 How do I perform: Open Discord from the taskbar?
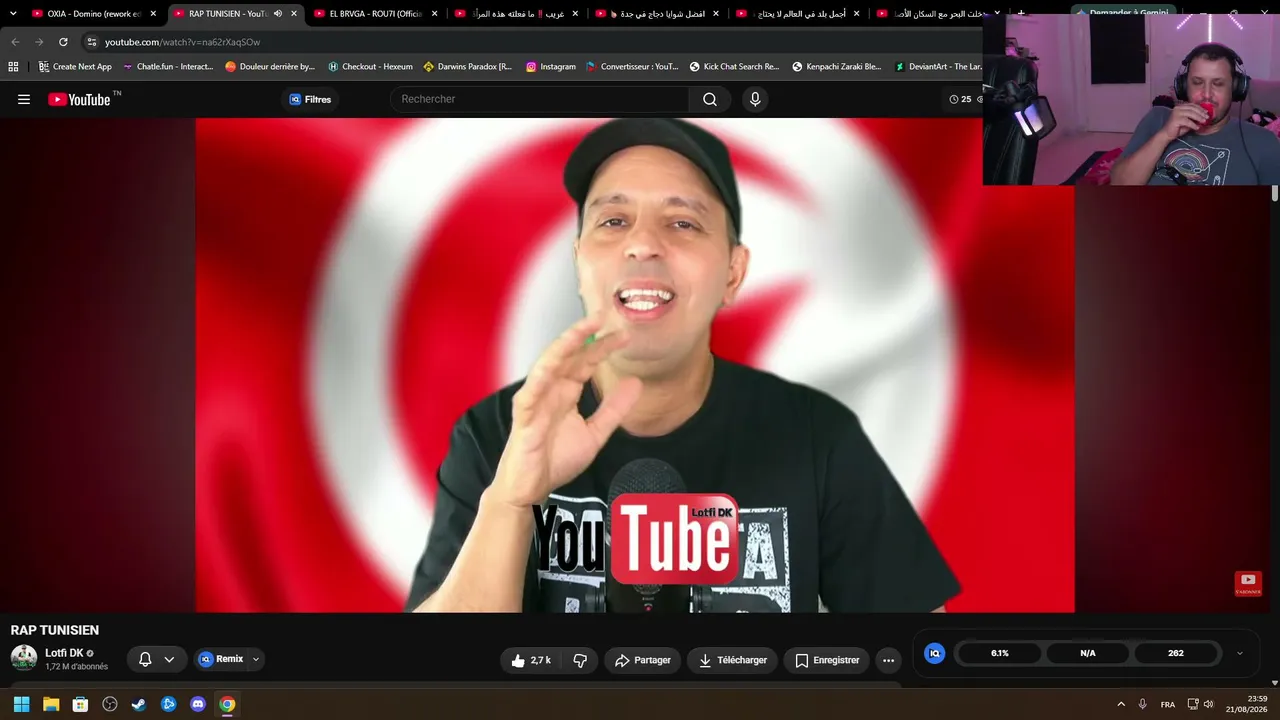click(x=198, y=704)
